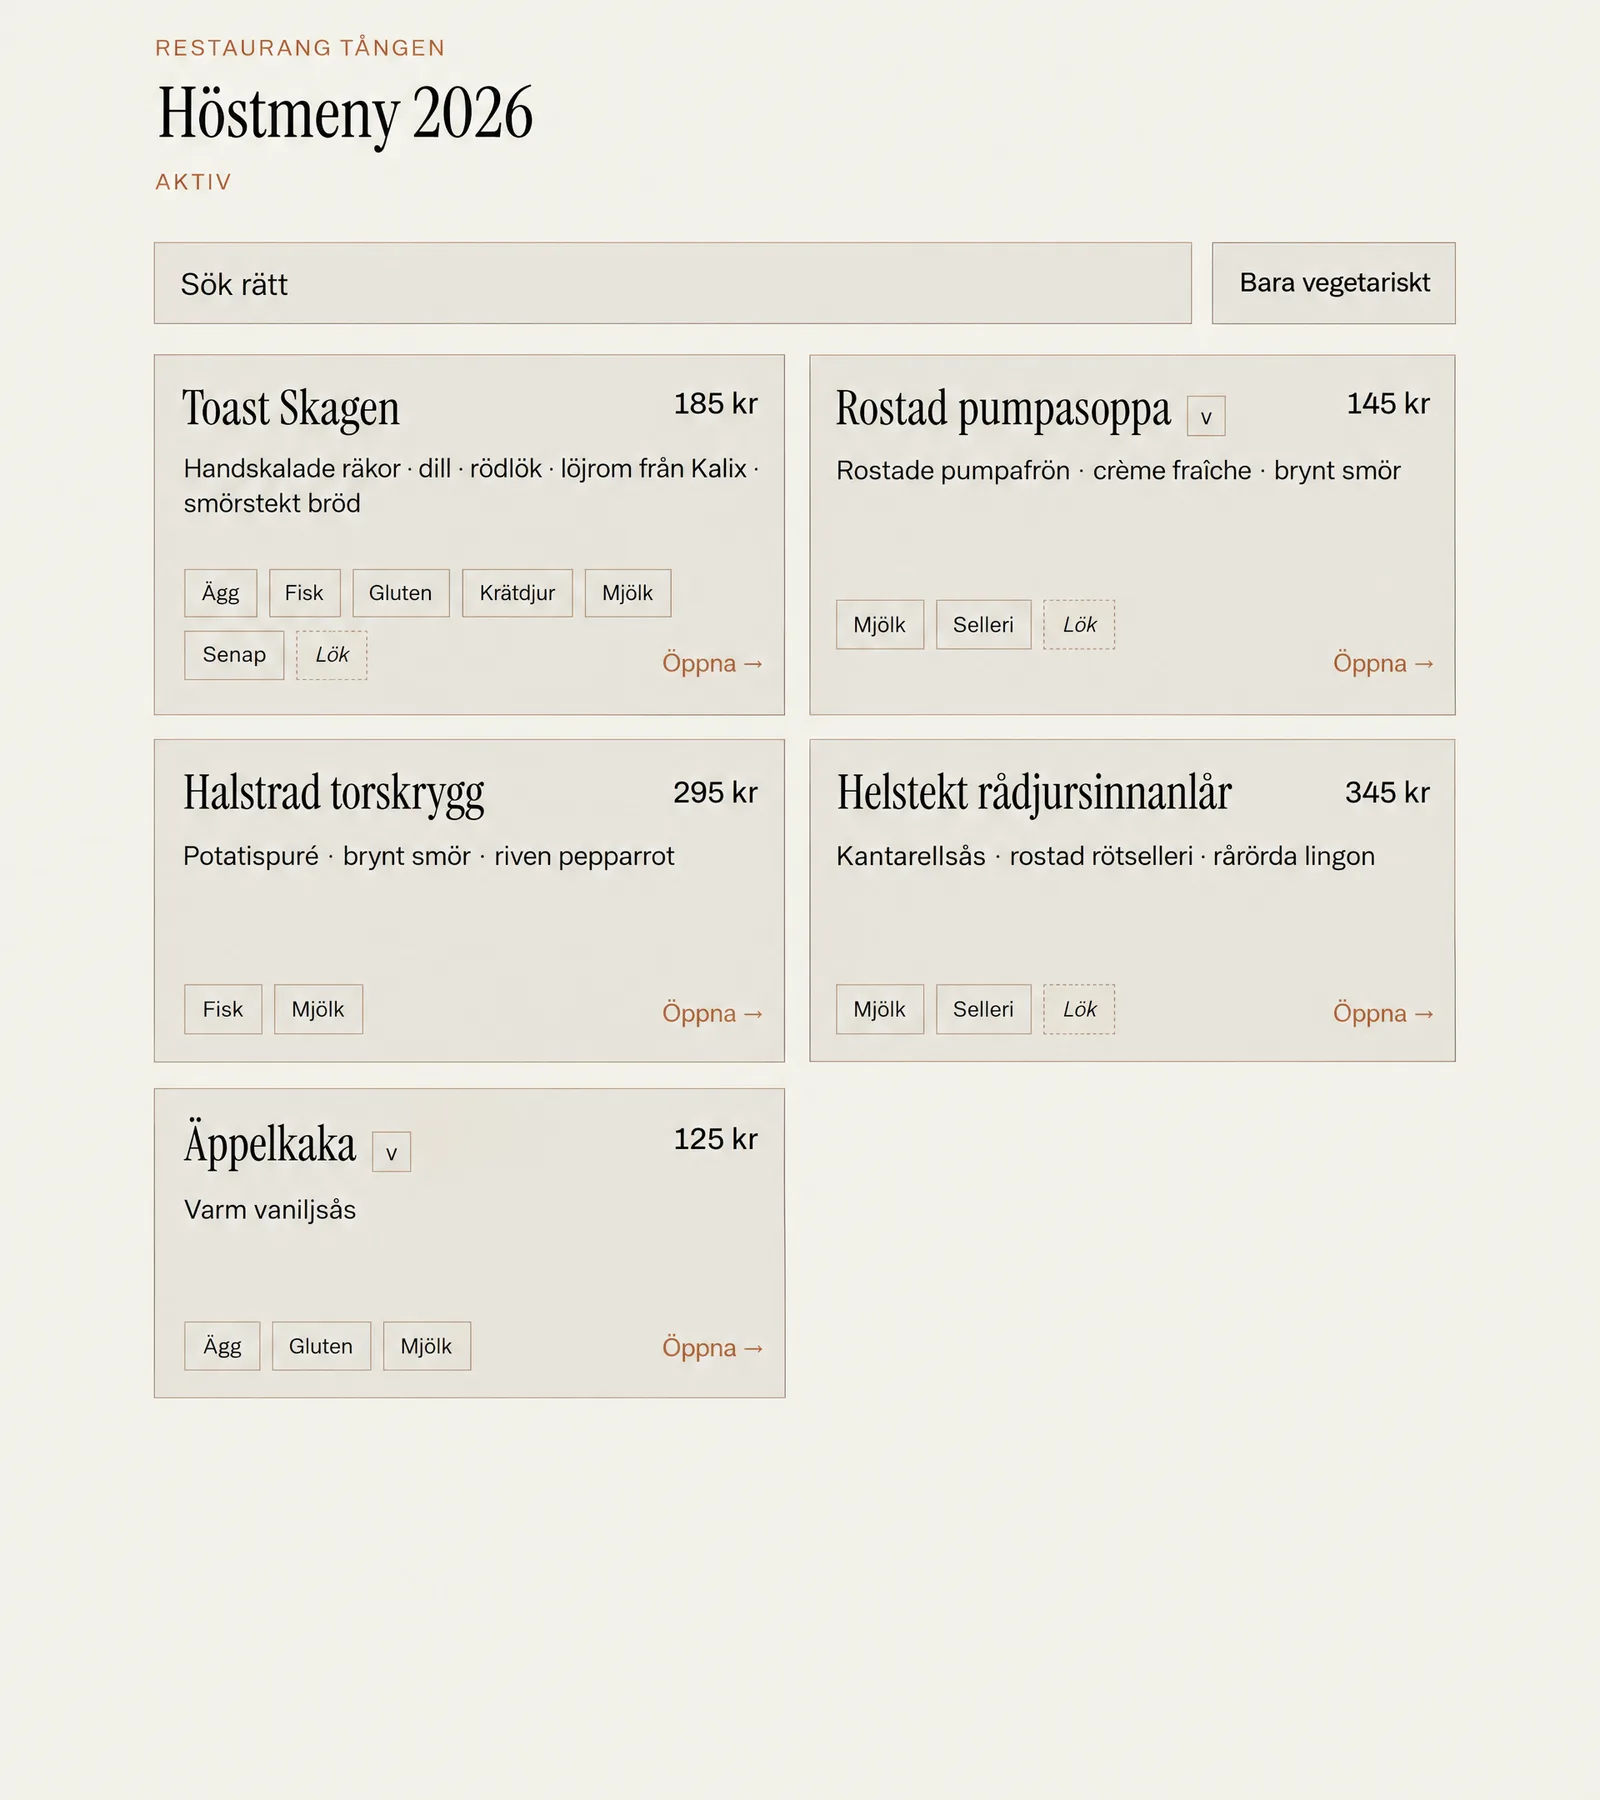Click the V badge on Äppelkaka
This screenshot has height=1800, width=1600.
point(391,1152)
